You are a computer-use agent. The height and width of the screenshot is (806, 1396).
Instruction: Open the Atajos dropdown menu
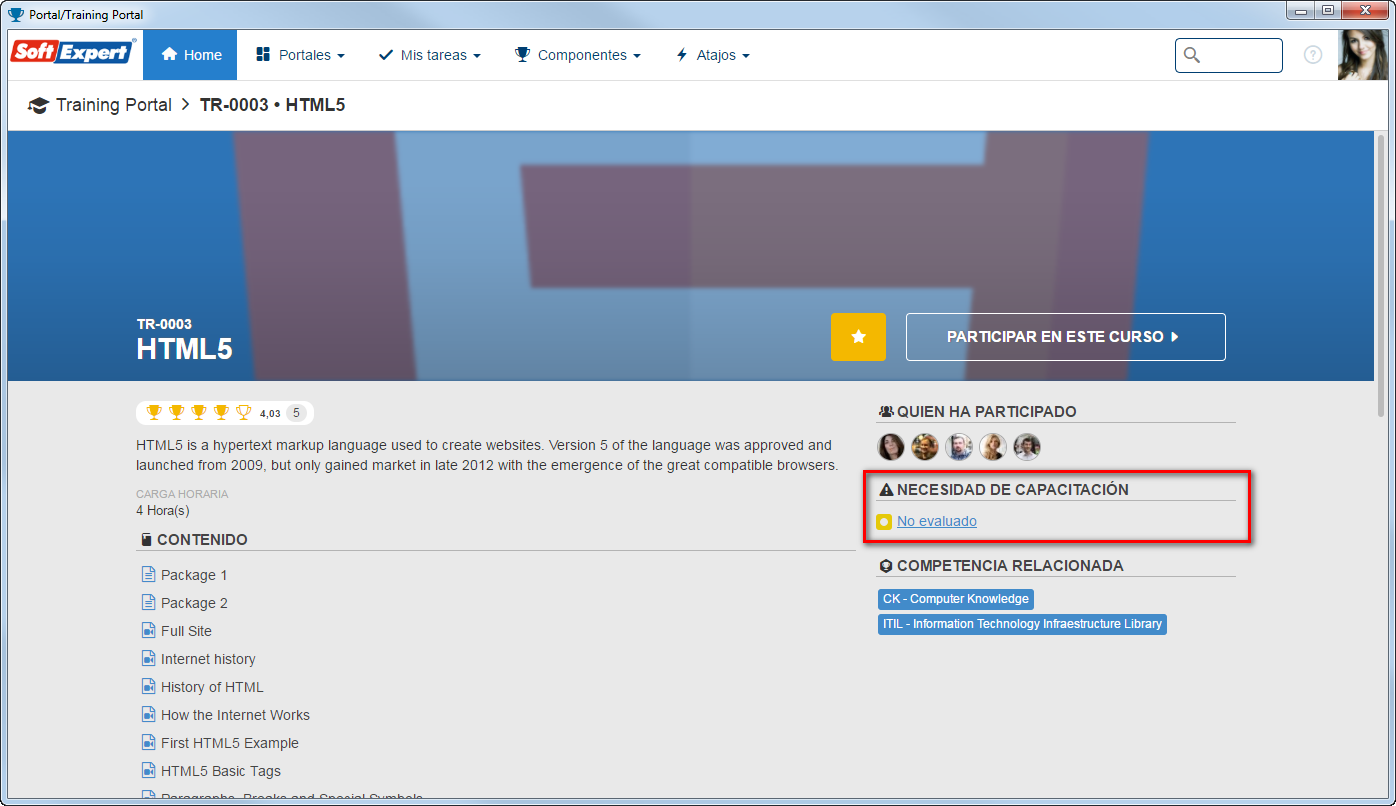point(712,55)
